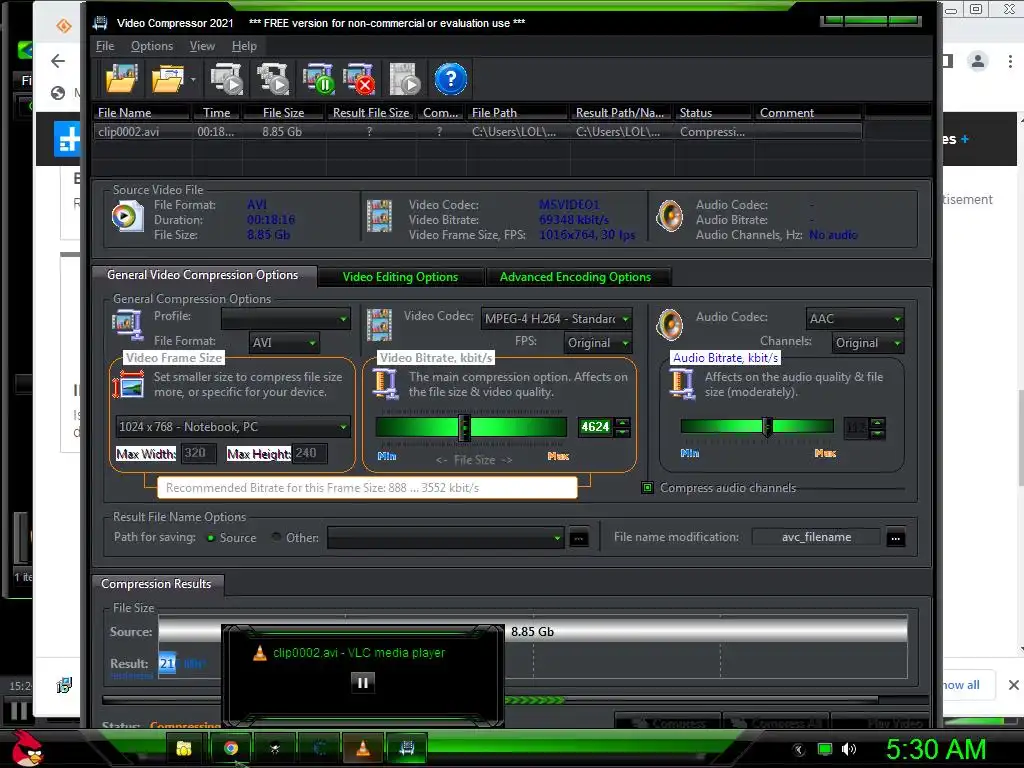Open the folder-with-settings toolbar icon

(x=167, y=79)
